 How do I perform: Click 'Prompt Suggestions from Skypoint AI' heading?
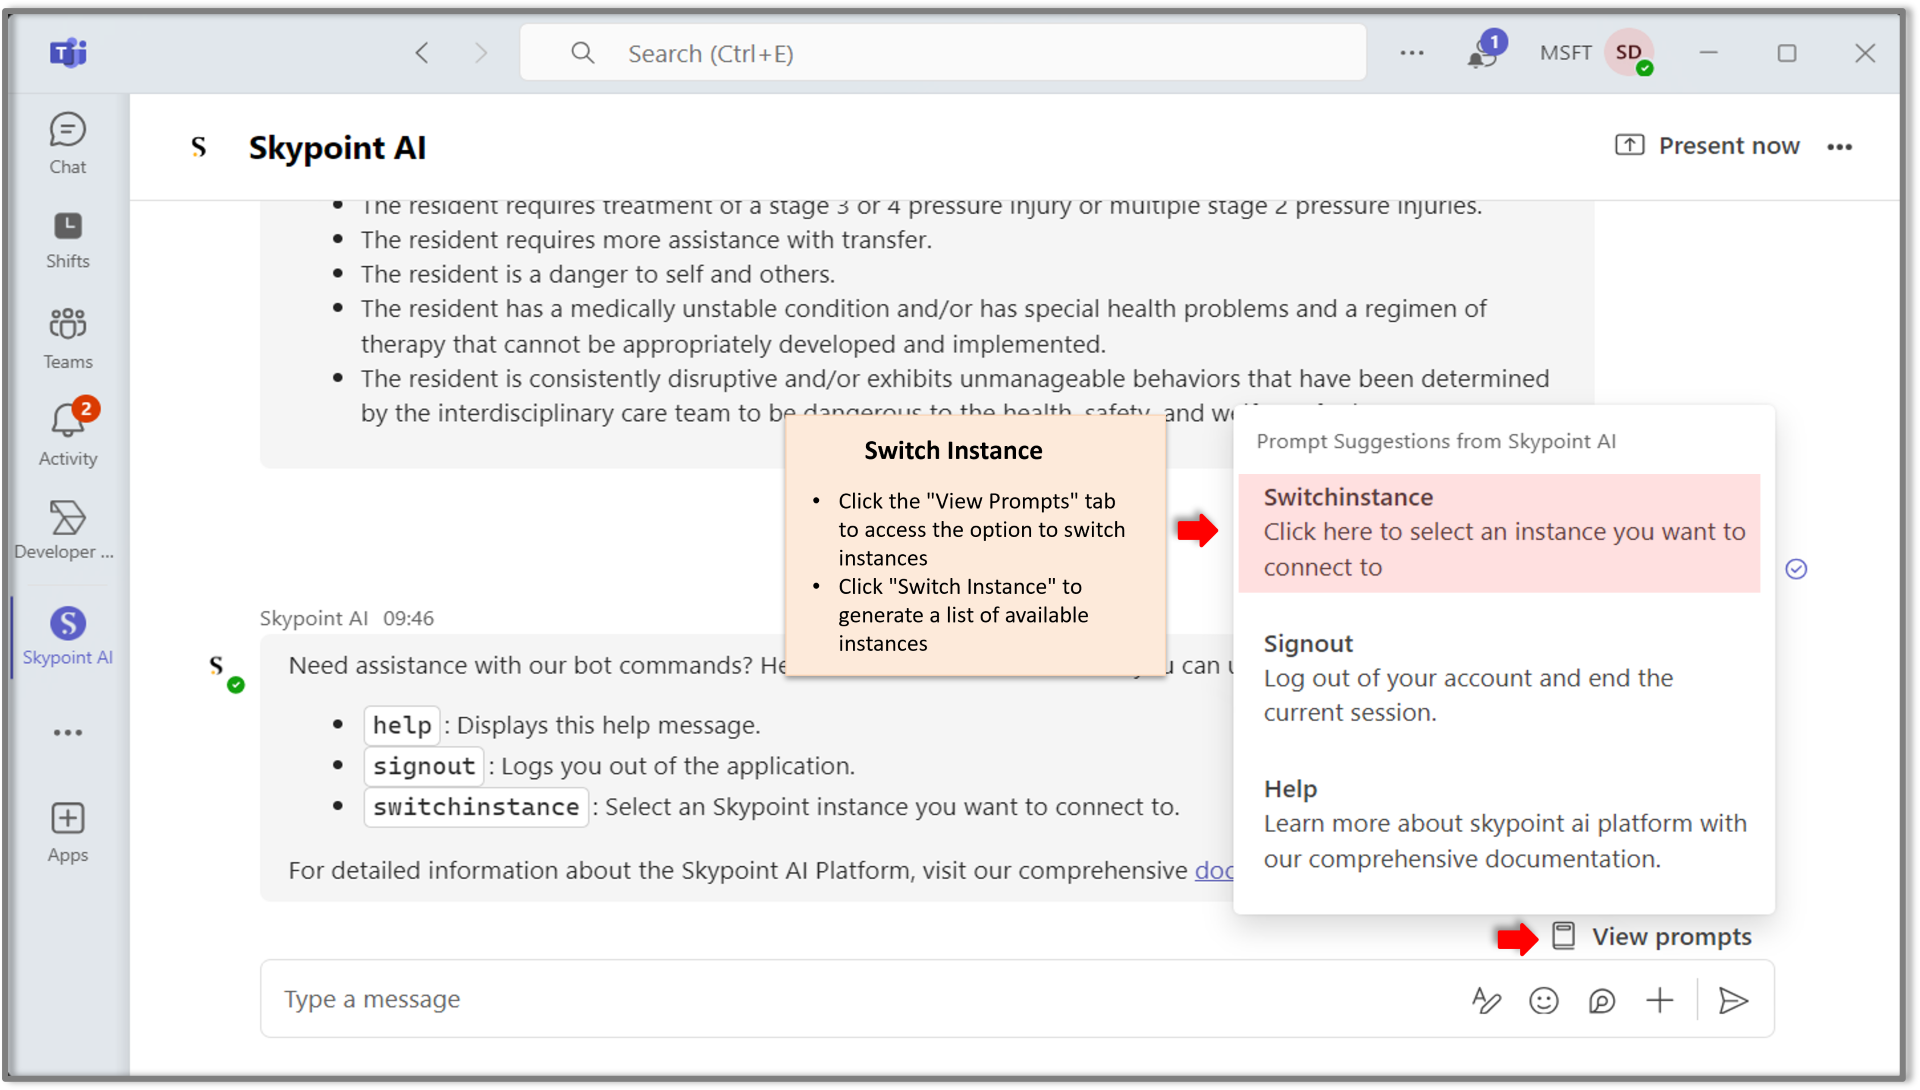coord(1436,441)
